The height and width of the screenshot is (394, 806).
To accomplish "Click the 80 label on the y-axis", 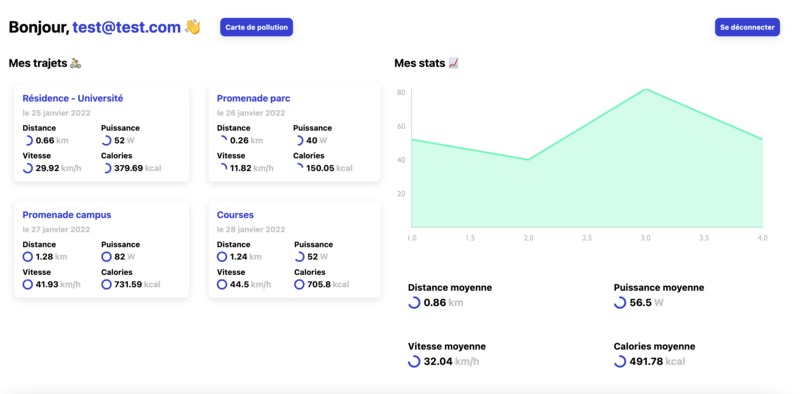I will (401, 92).
